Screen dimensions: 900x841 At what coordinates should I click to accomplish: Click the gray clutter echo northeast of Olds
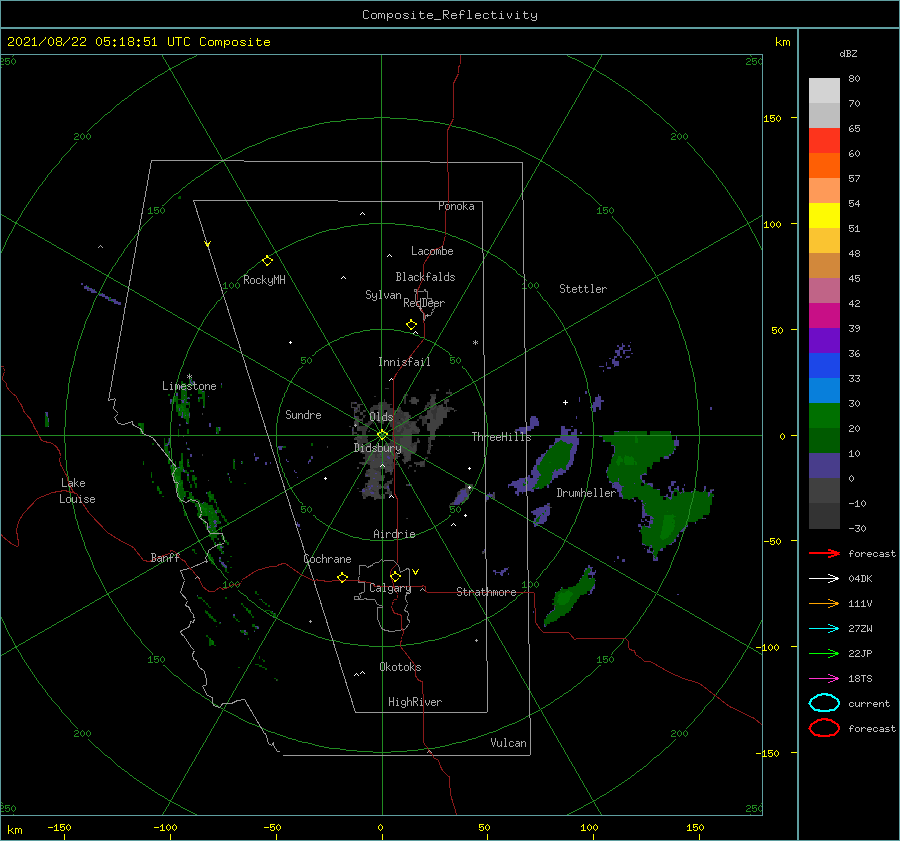coord(437,414)
